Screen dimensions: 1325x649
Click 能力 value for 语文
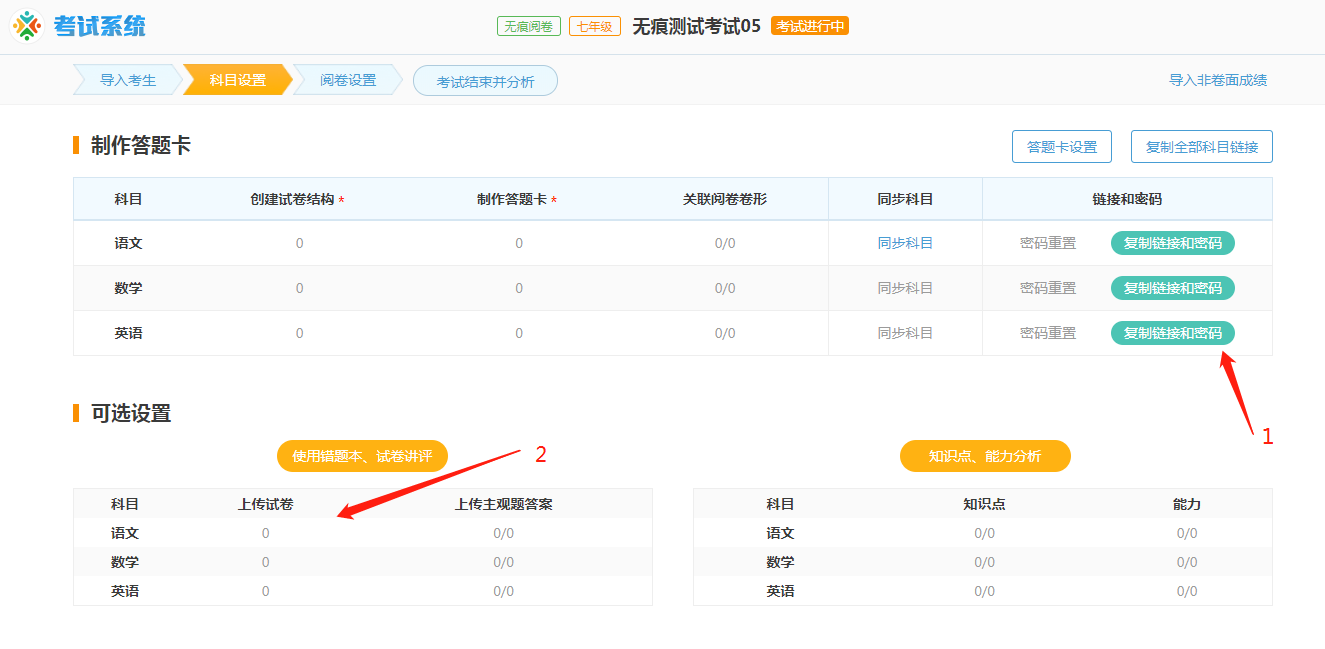[x=1187, y=533]
